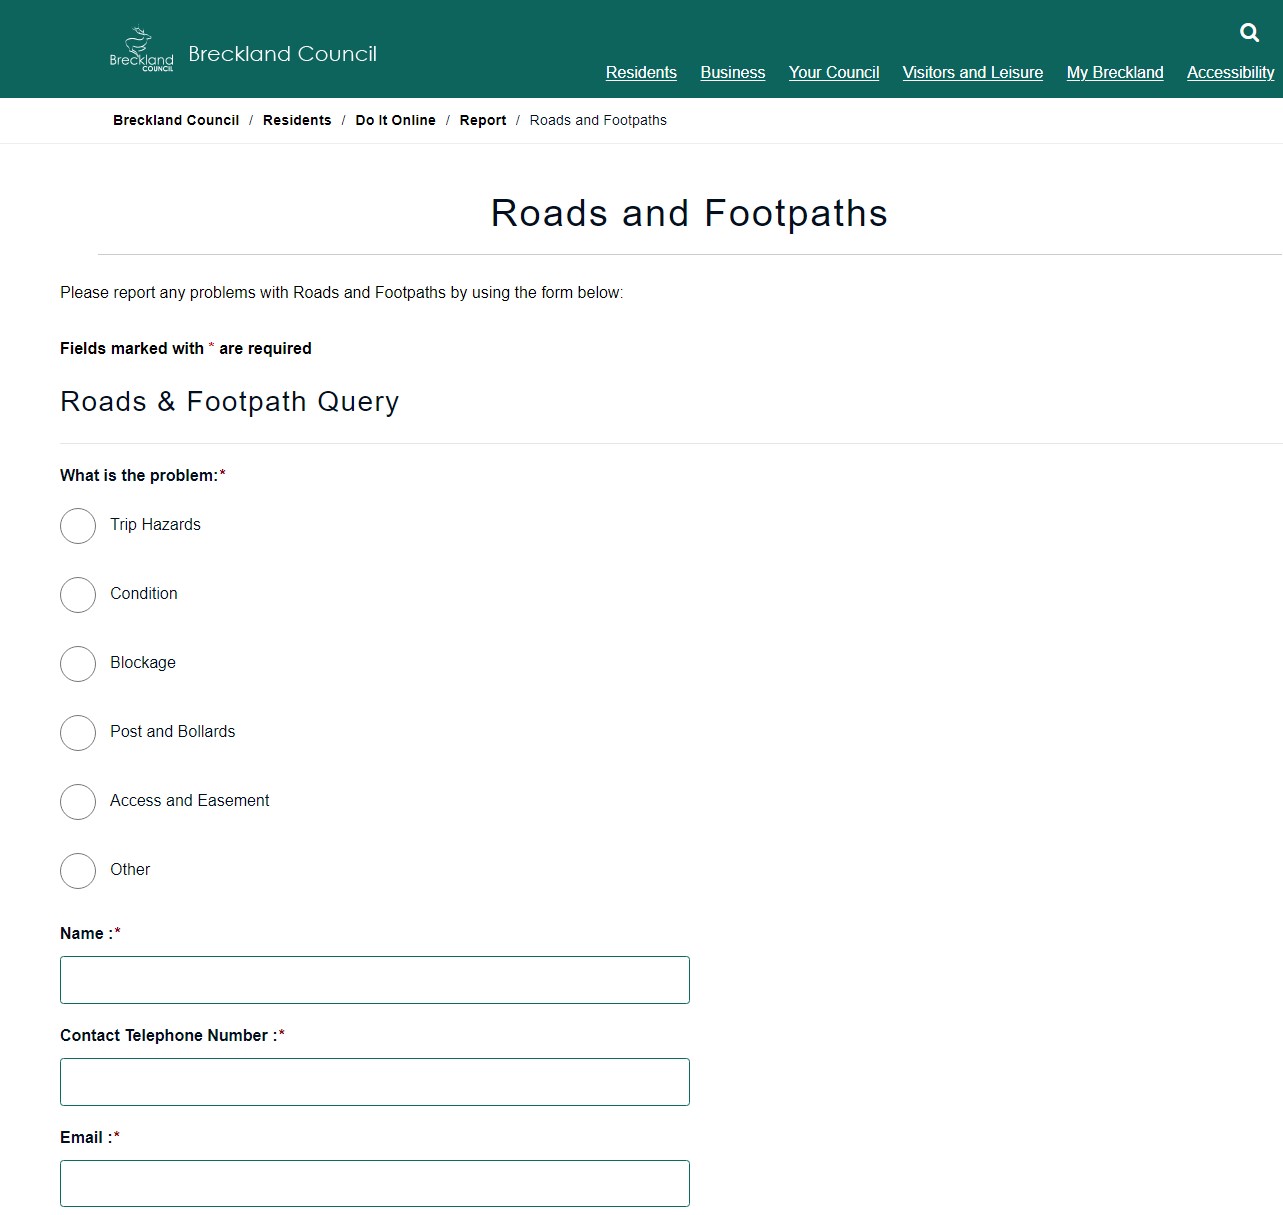This screenshot has height=1215, width=1283.
Task: Select the Trip Hazards option
Action: (78, 525)
